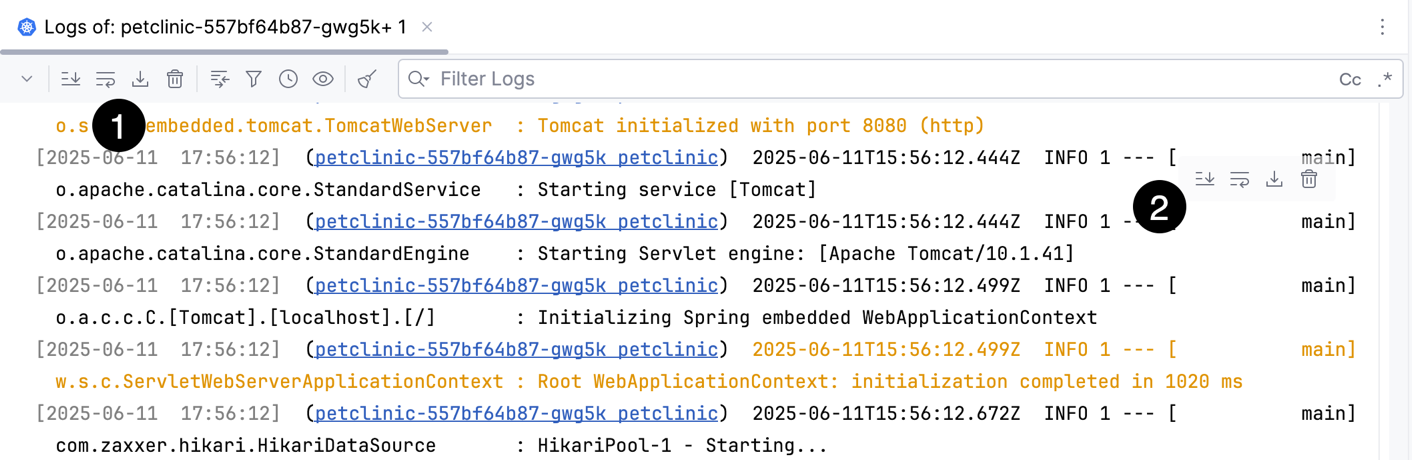The image size is (1412, 460).
Task: Download log using main toolbar icon
Action: 140,79
